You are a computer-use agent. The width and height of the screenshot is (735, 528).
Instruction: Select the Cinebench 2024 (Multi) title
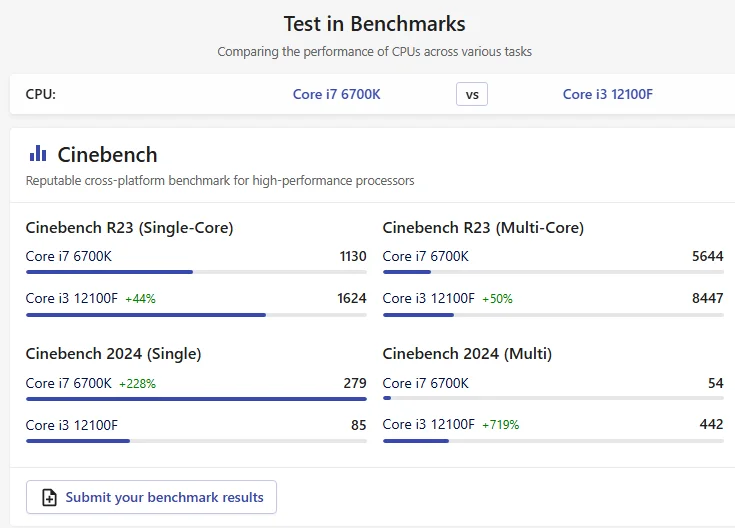467,354
